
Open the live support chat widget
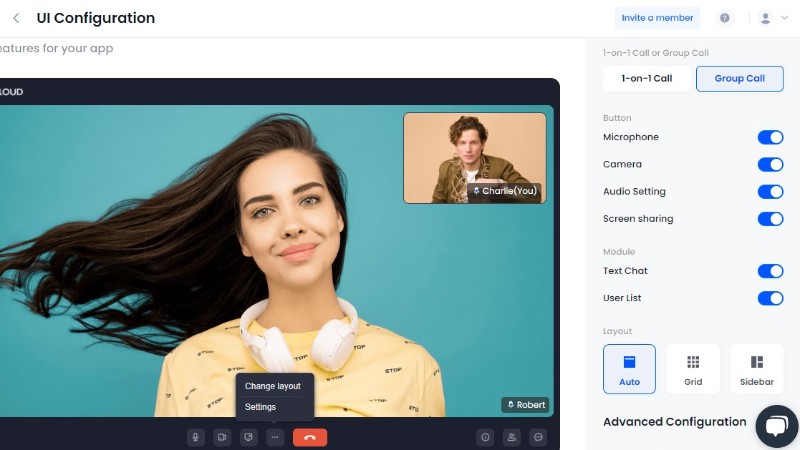(x=777, y=427)
